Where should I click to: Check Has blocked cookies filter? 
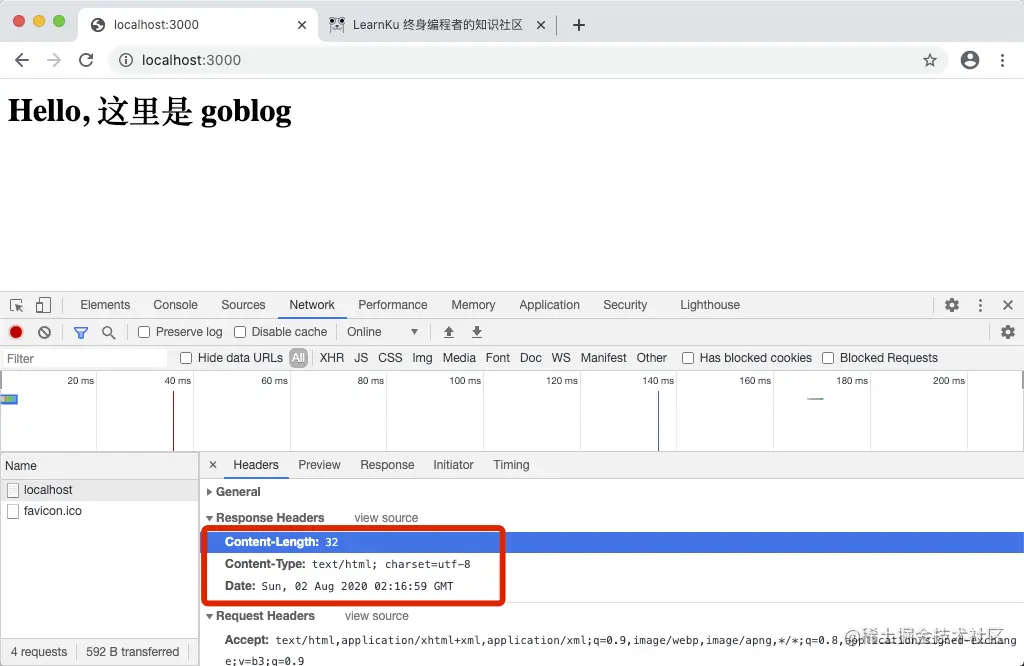[x=688, y=358]
